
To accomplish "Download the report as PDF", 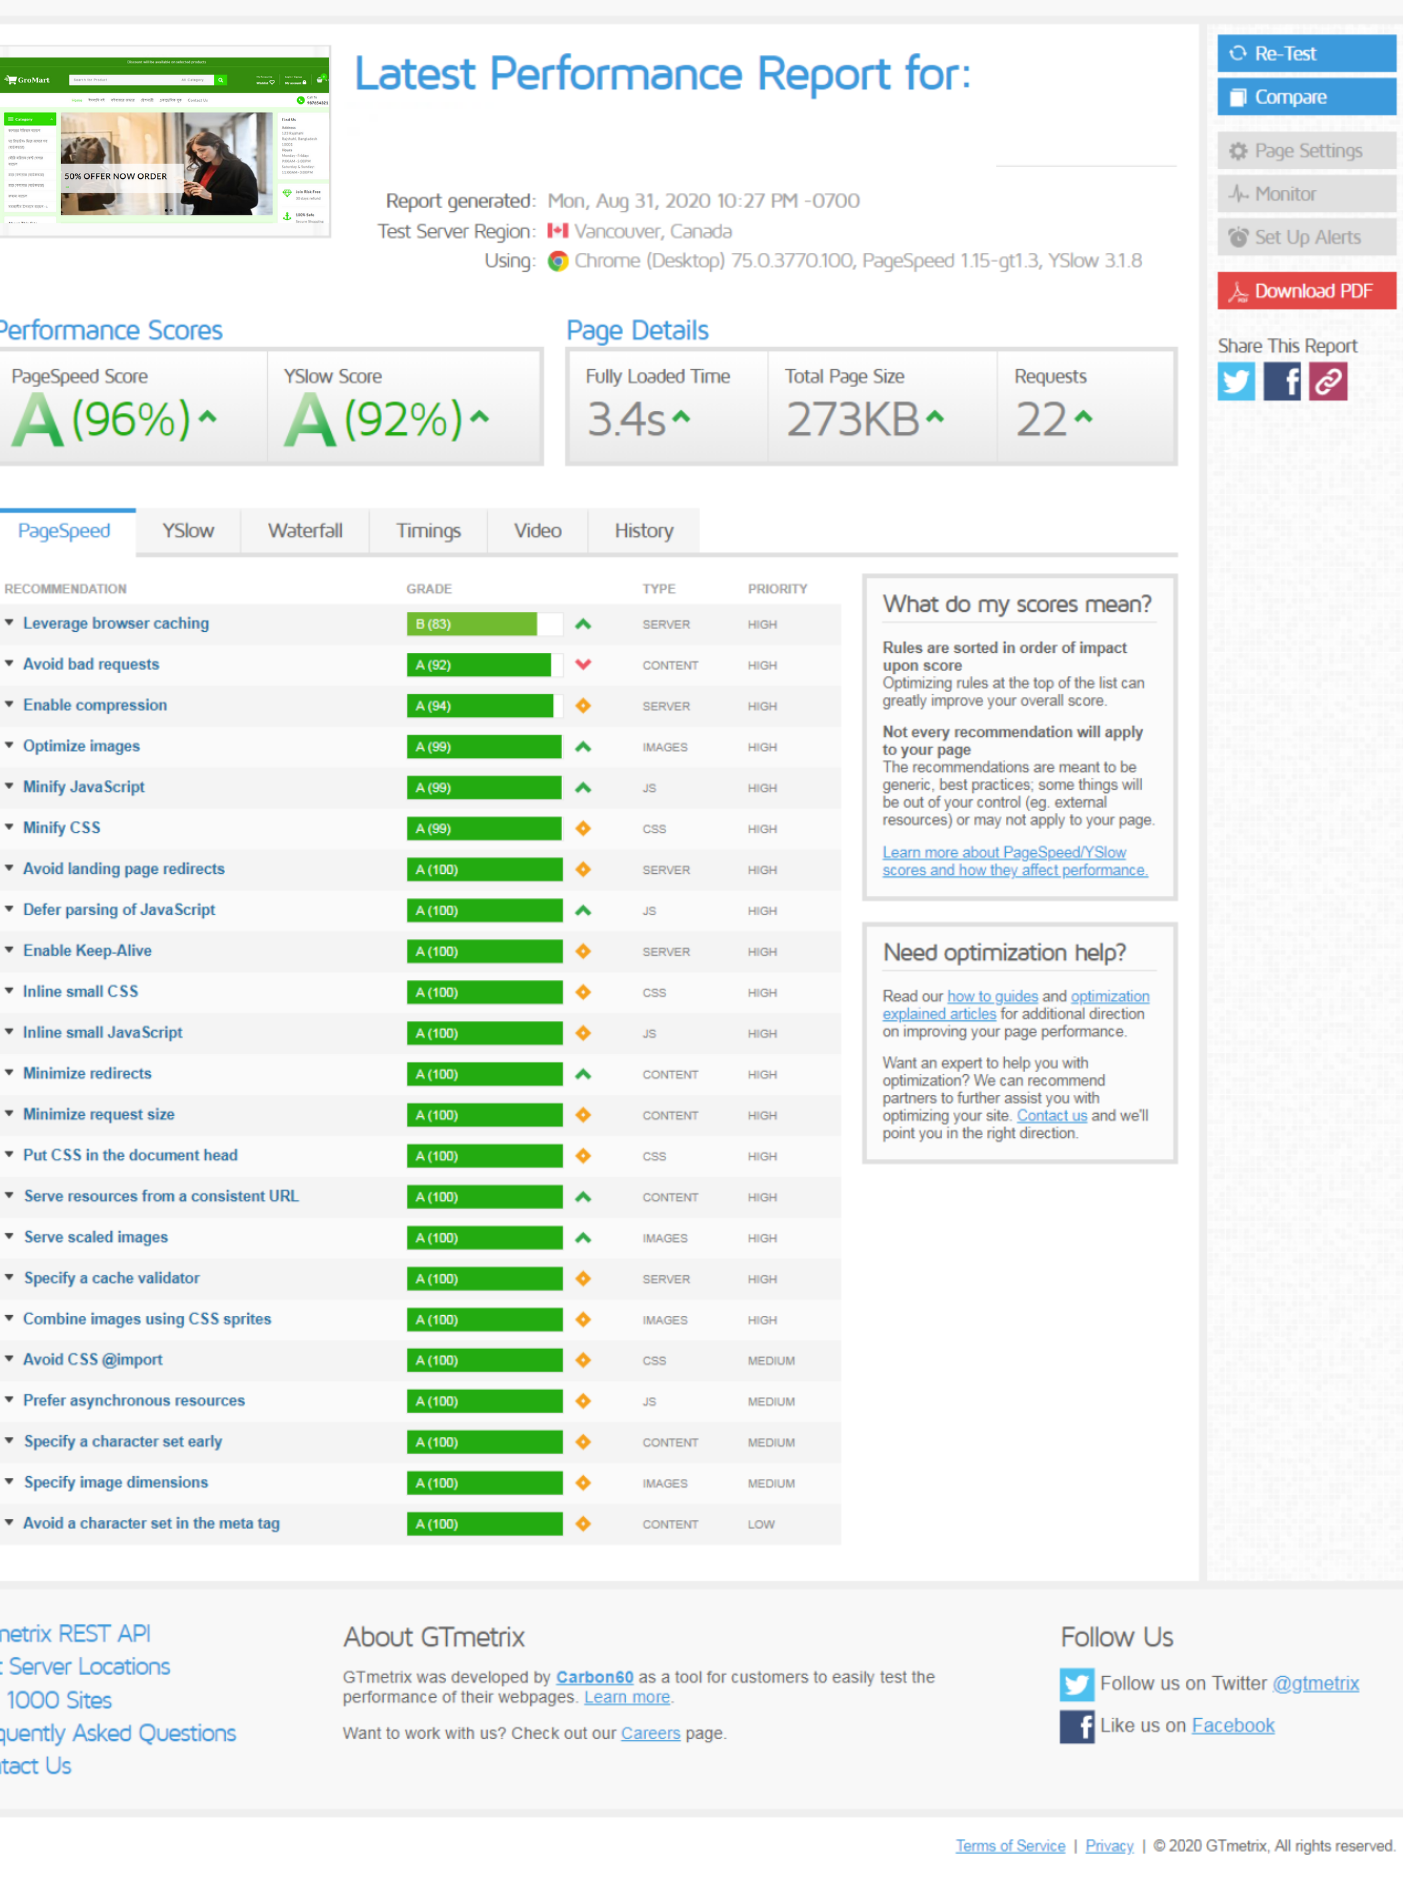I will 1307,291.
